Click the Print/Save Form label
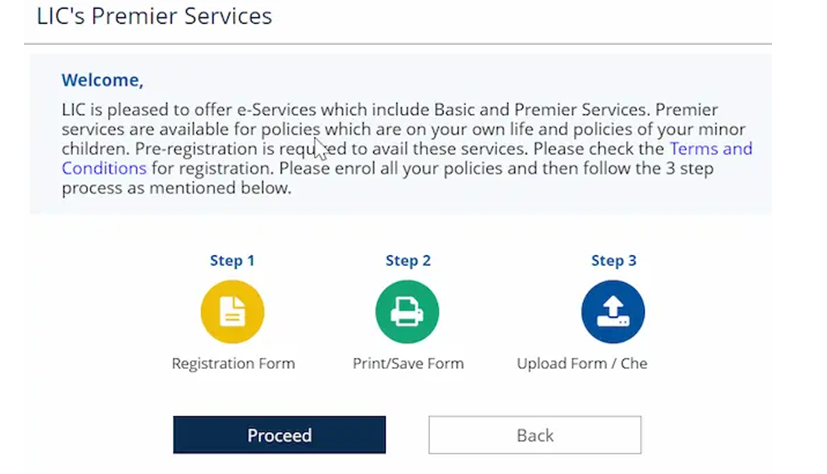 pyautogui.click(x=408, y=363)
